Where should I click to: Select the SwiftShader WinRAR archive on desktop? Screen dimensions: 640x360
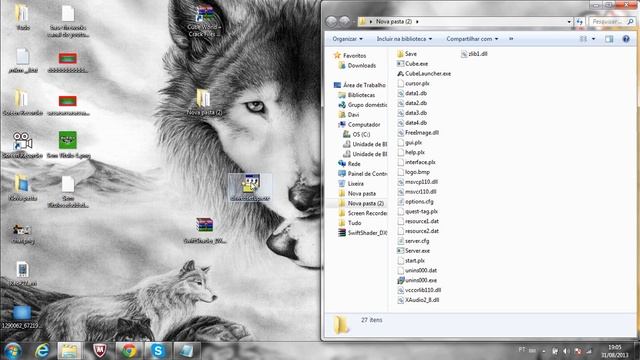[x=204, y=231]
